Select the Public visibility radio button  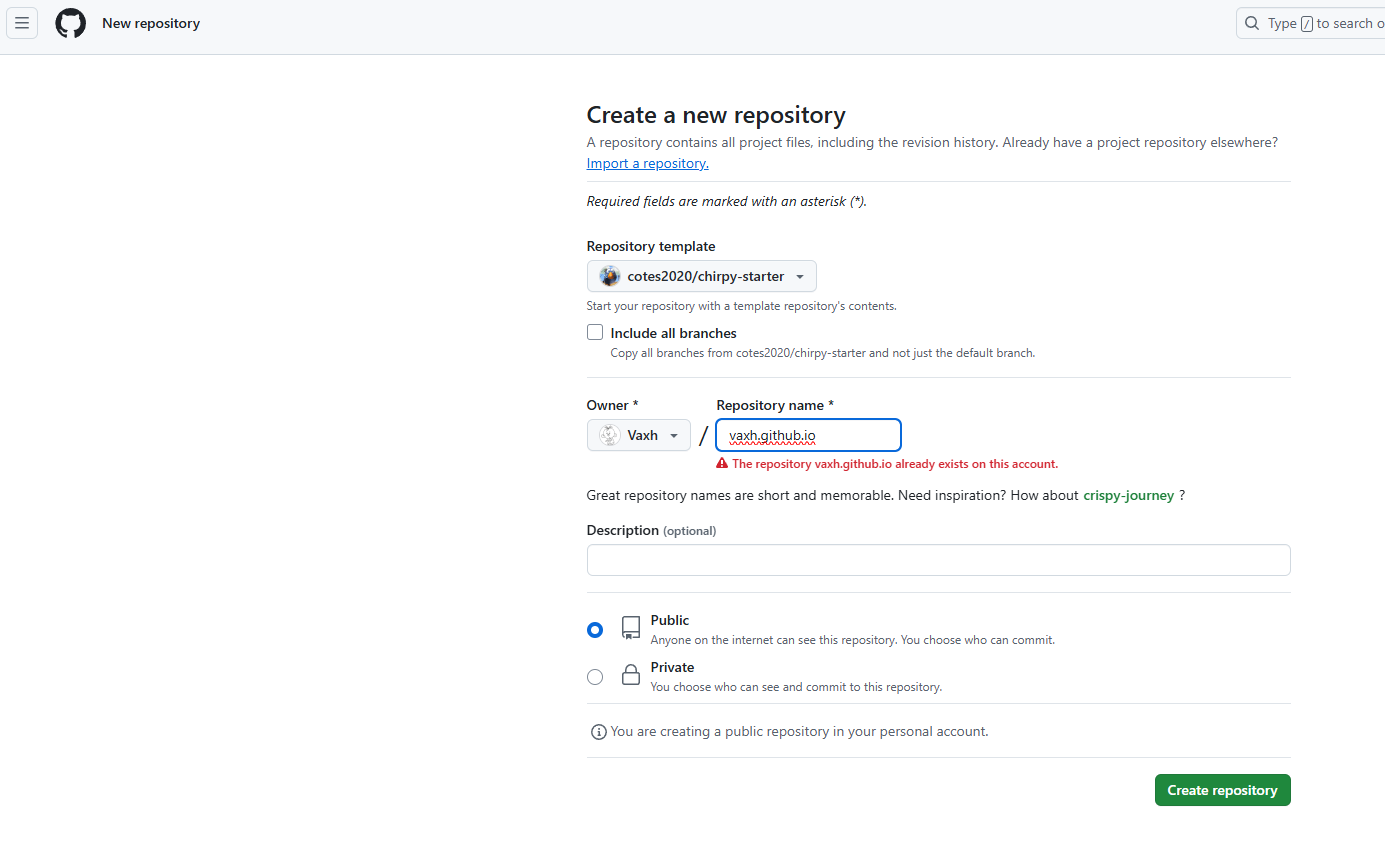point(595,630)
